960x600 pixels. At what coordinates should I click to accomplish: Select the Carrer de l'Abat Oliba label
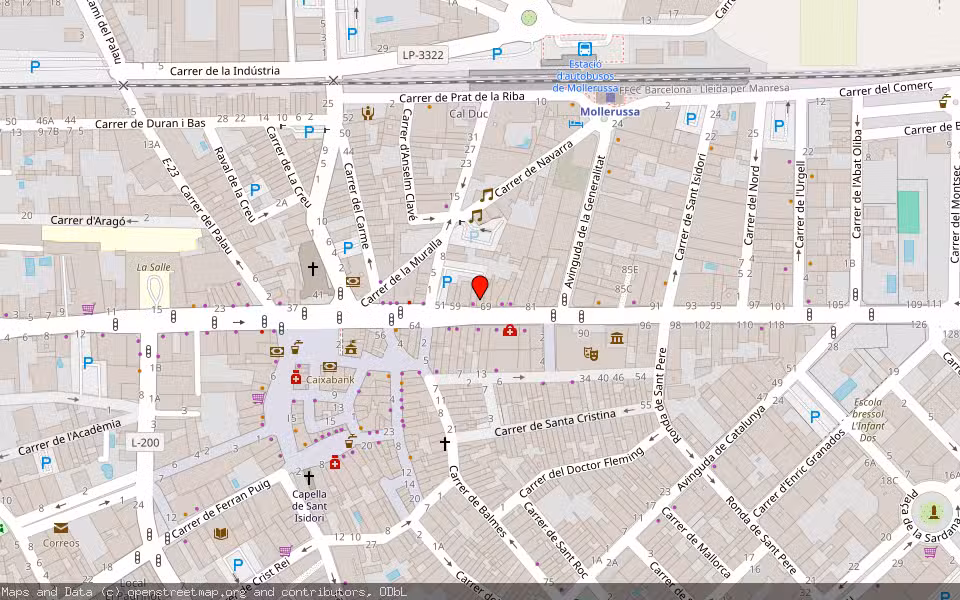pyautogui.click(x=857, y=184)
